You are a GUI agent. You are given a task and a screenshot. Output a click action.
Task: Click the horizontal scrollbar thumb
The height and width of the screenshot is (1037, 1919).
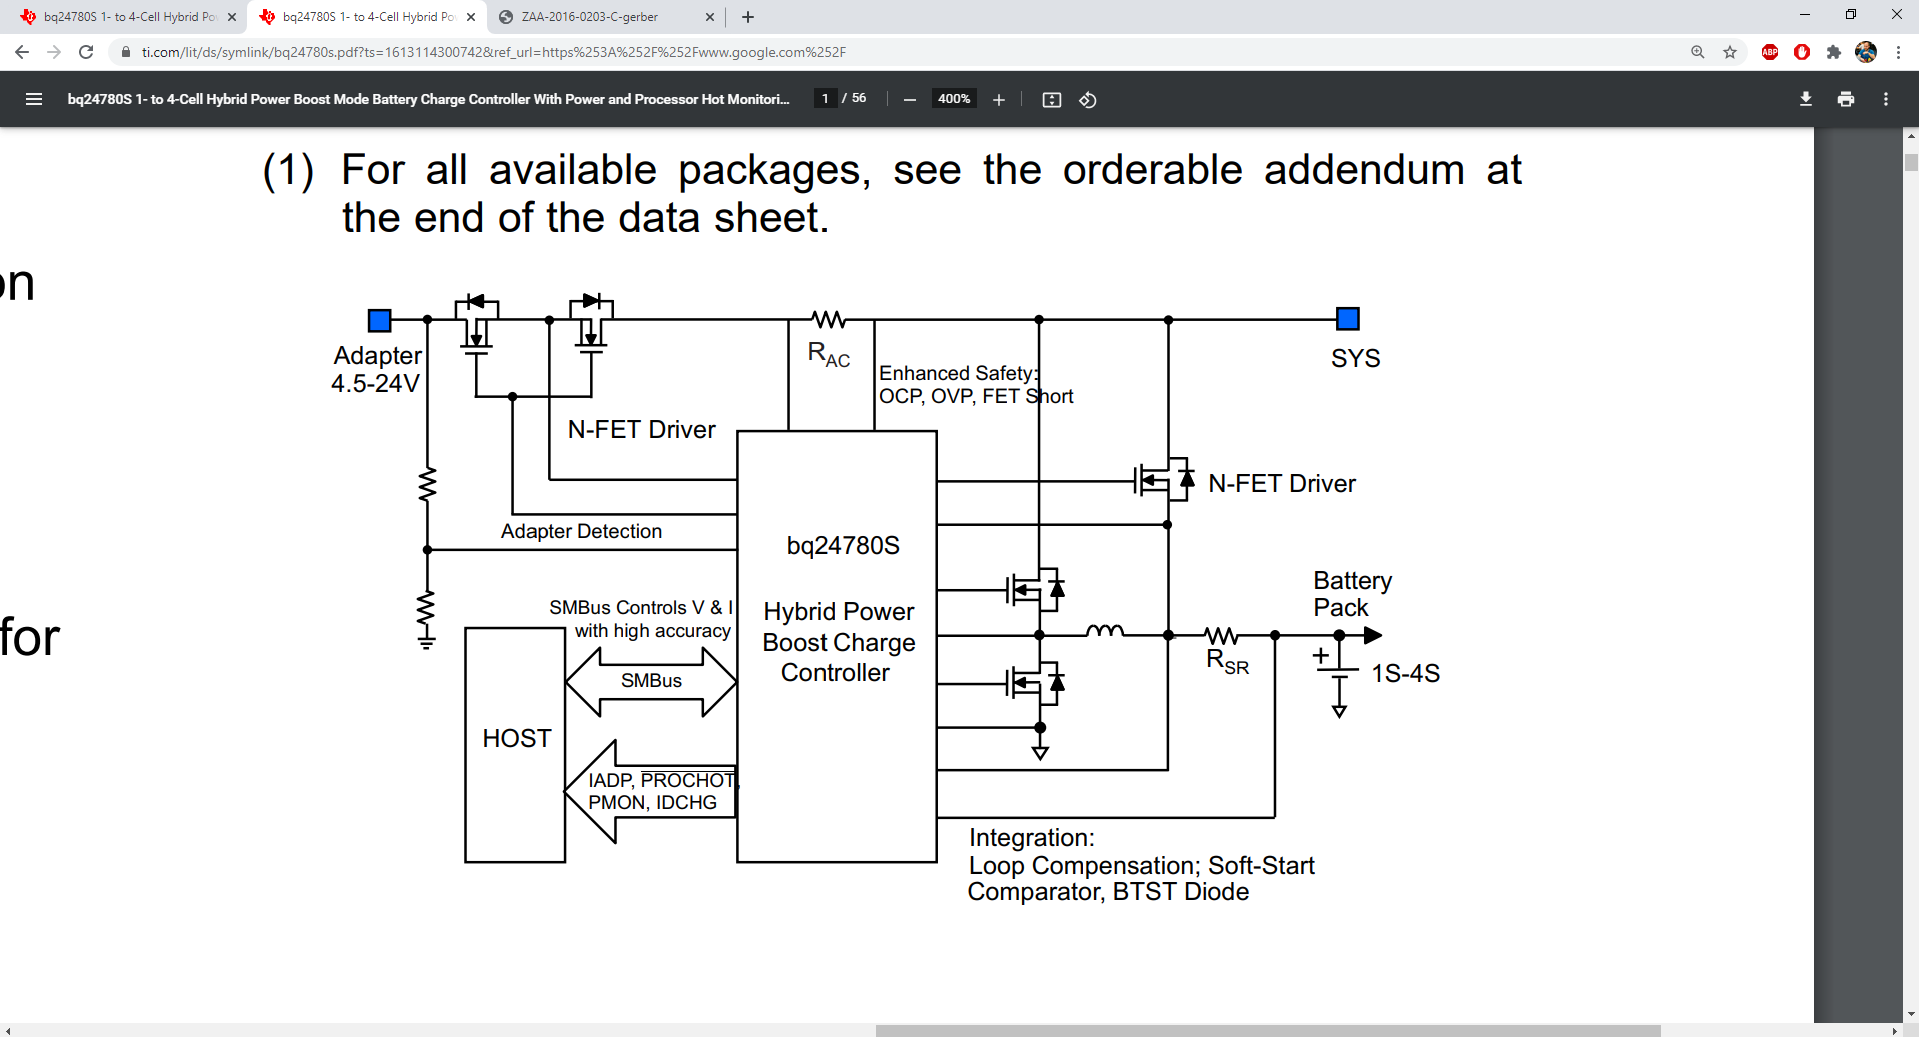(1268, 1030)
